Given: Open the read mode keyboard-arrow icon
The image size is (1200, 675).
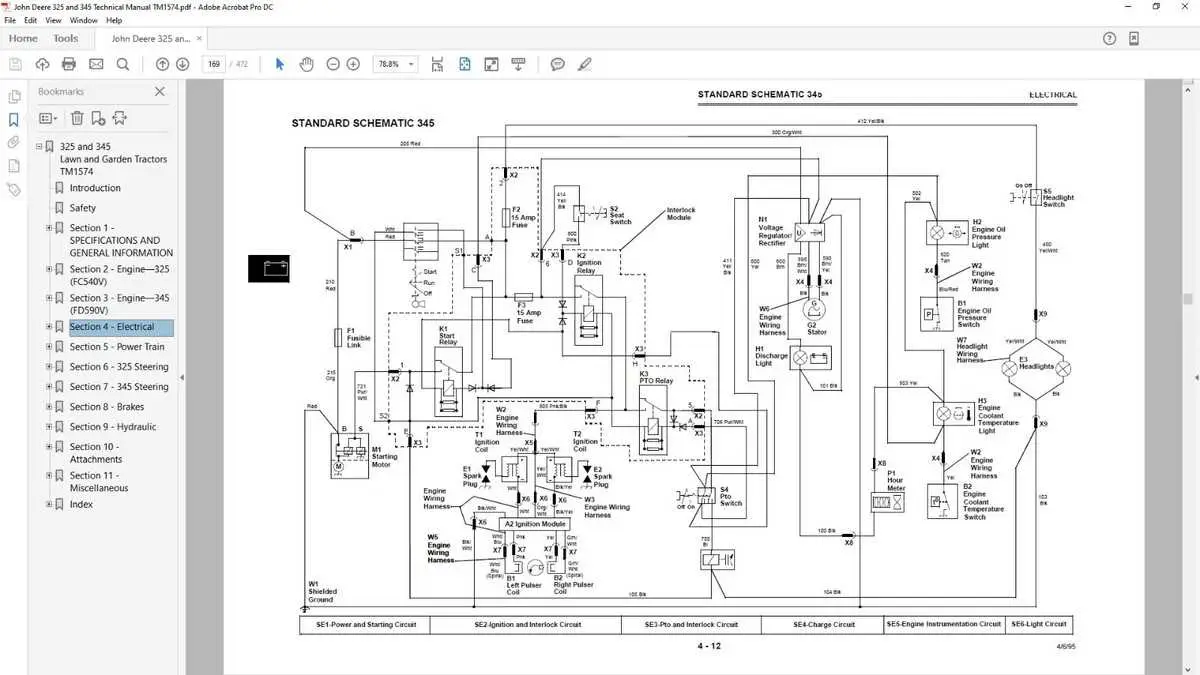Looking at the screenshot, I should click(x=519, y=64).
